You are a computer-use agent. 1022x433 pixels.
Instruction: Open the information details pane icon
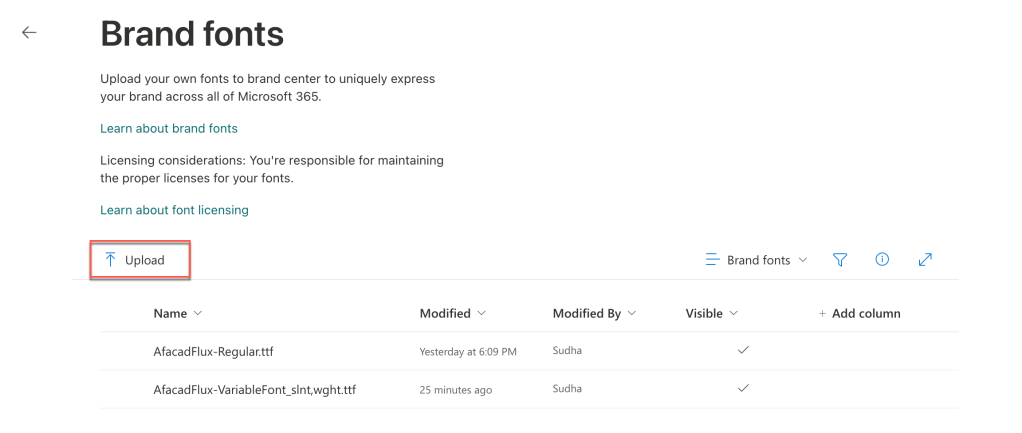[882, 260]
